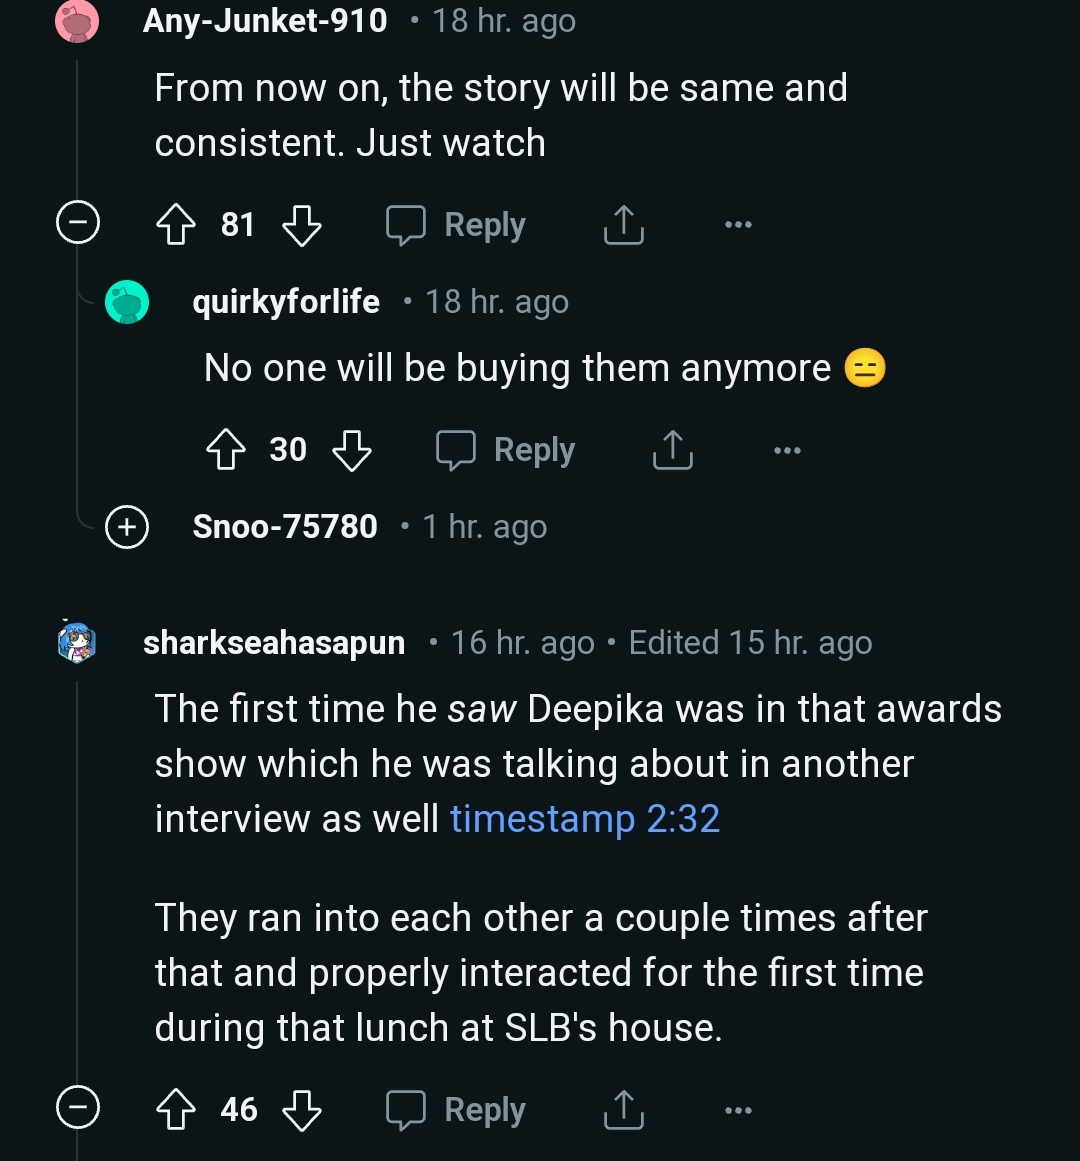Click quirkyforlife's avatar
The height and width of the screenshot is (1161, 1080).
(126, 301)
